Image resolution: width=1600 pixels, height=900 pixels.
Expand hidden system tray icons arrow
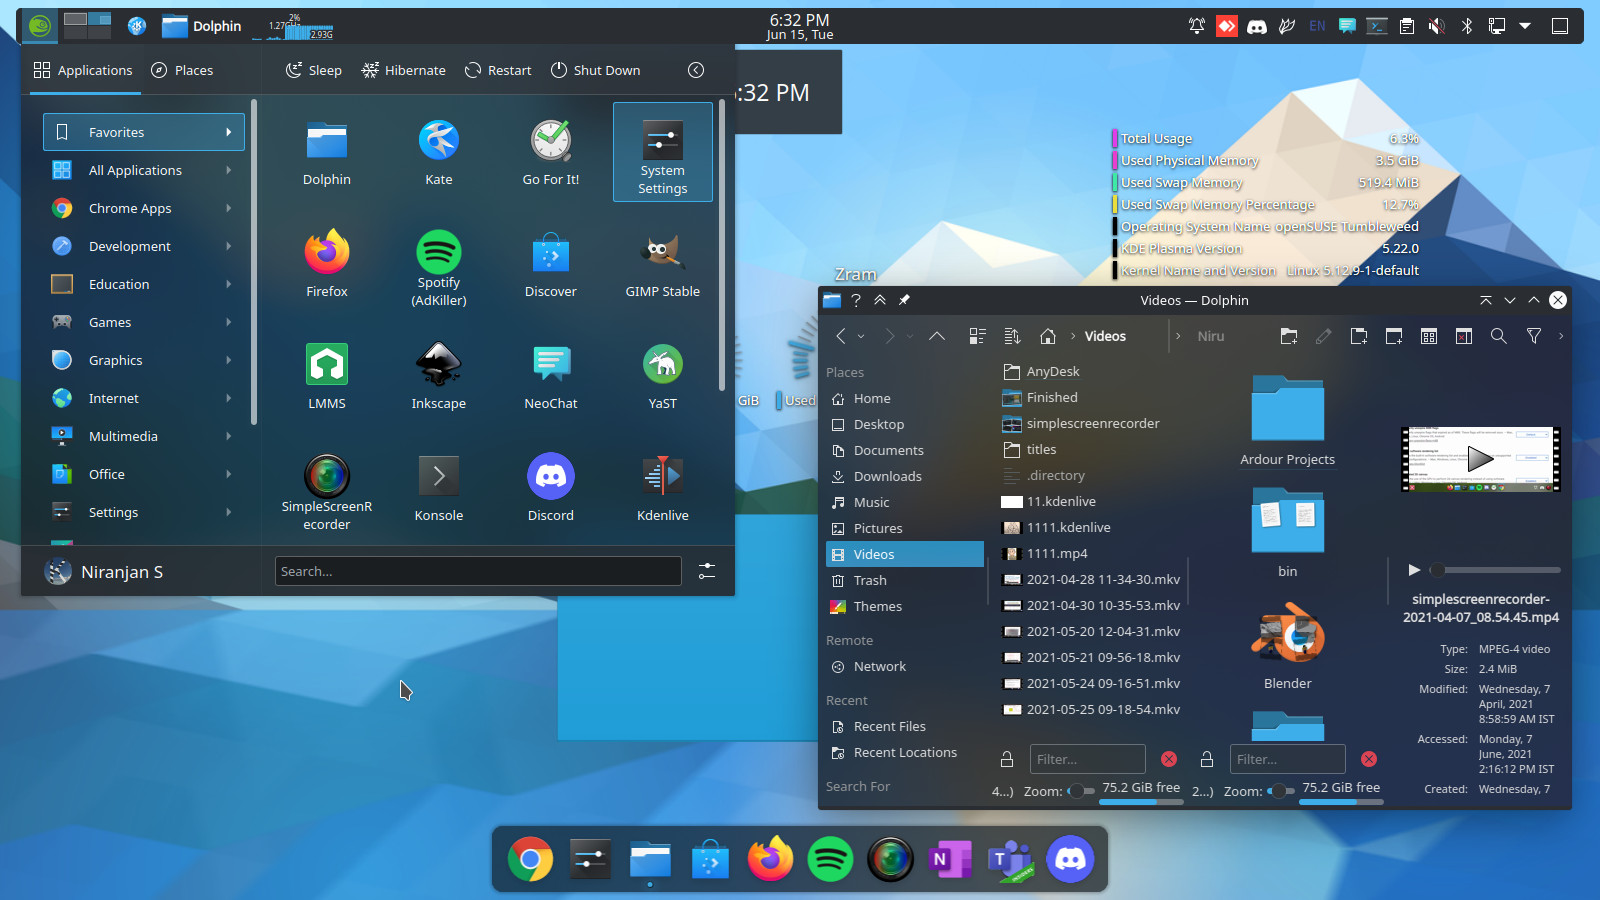pyautogui.click(x=1525, y=26)
